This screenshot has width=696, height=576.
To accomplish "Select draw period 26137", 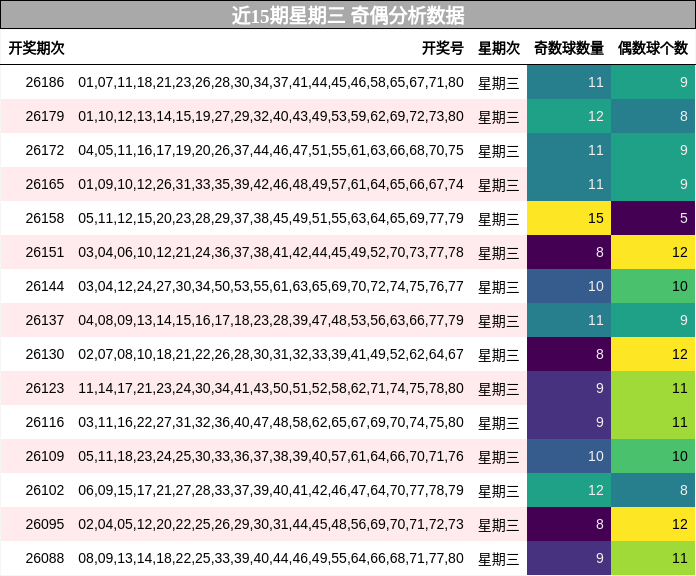I will (44, 320).
